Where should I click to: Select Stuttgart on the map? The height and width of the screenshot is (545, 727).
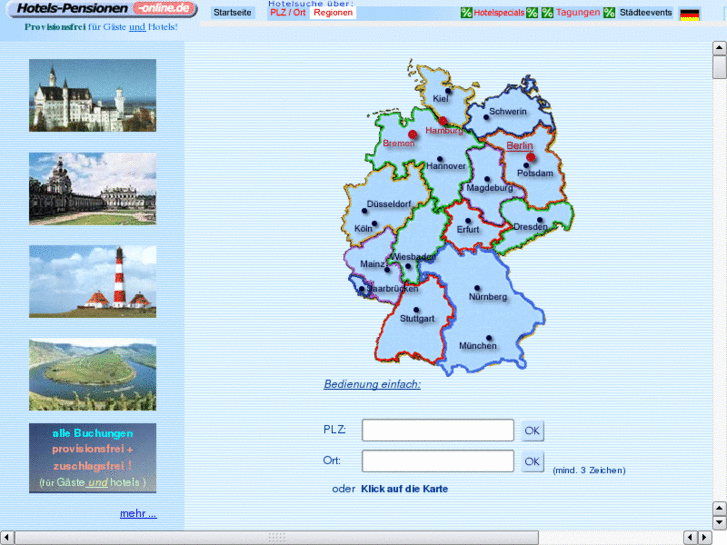click(x=417, y=319)
